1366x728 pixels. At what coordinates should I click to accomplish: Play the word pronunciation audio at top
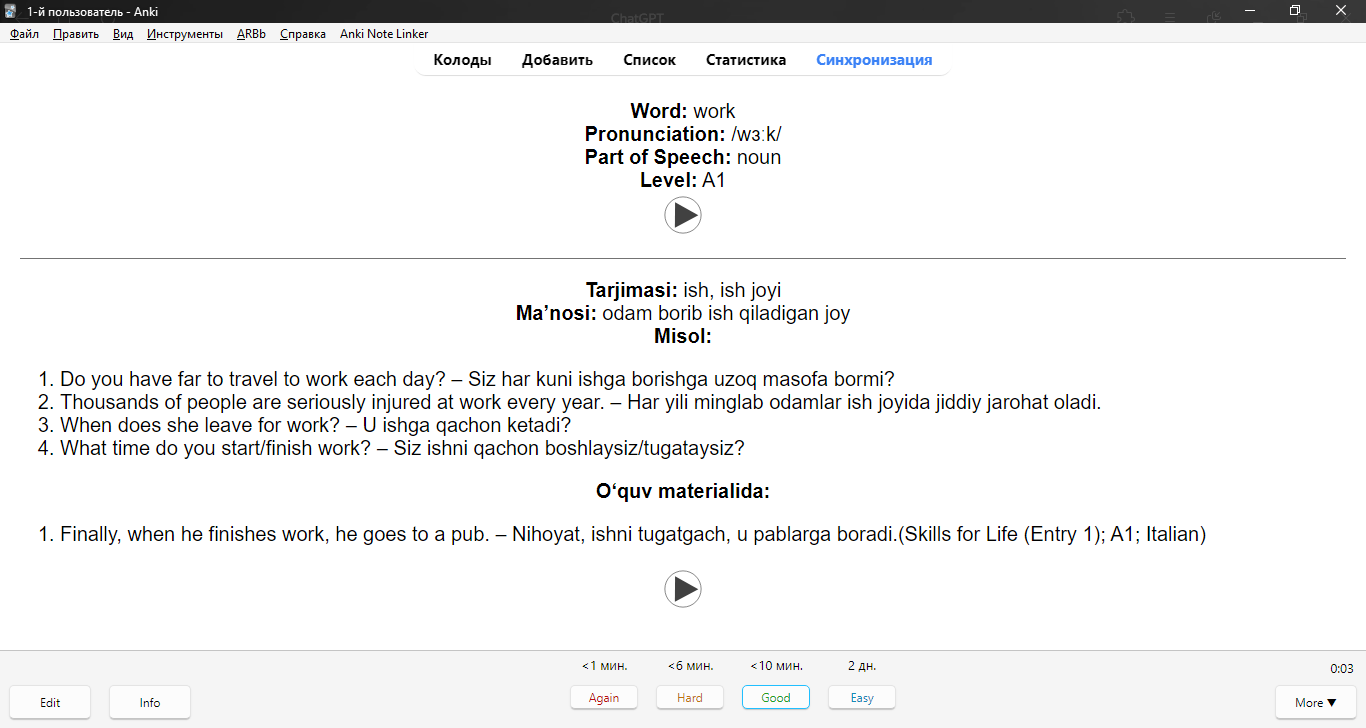683,215
